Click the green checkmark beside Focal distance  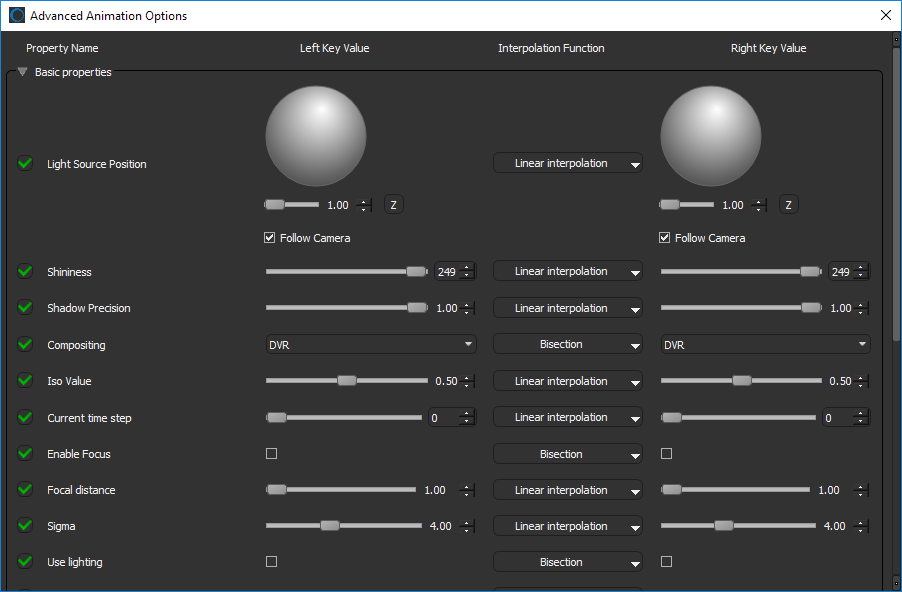click(25, 490)
